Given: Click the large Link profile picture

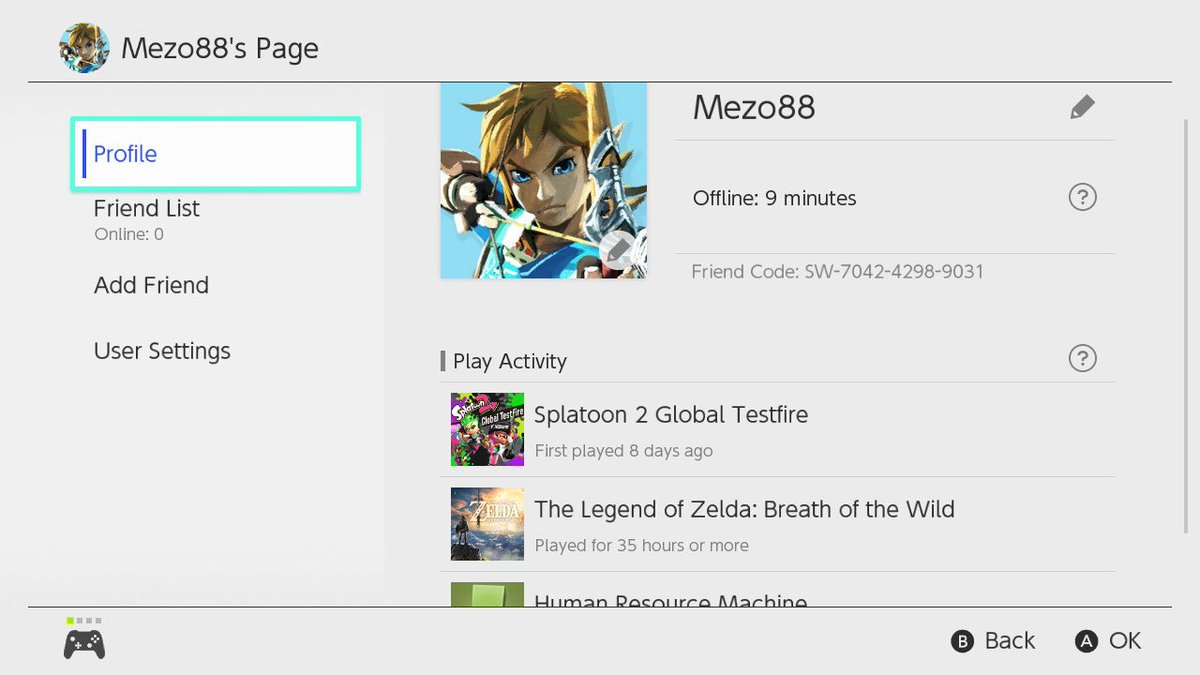Looking at the screenshot, I should 543,181.
